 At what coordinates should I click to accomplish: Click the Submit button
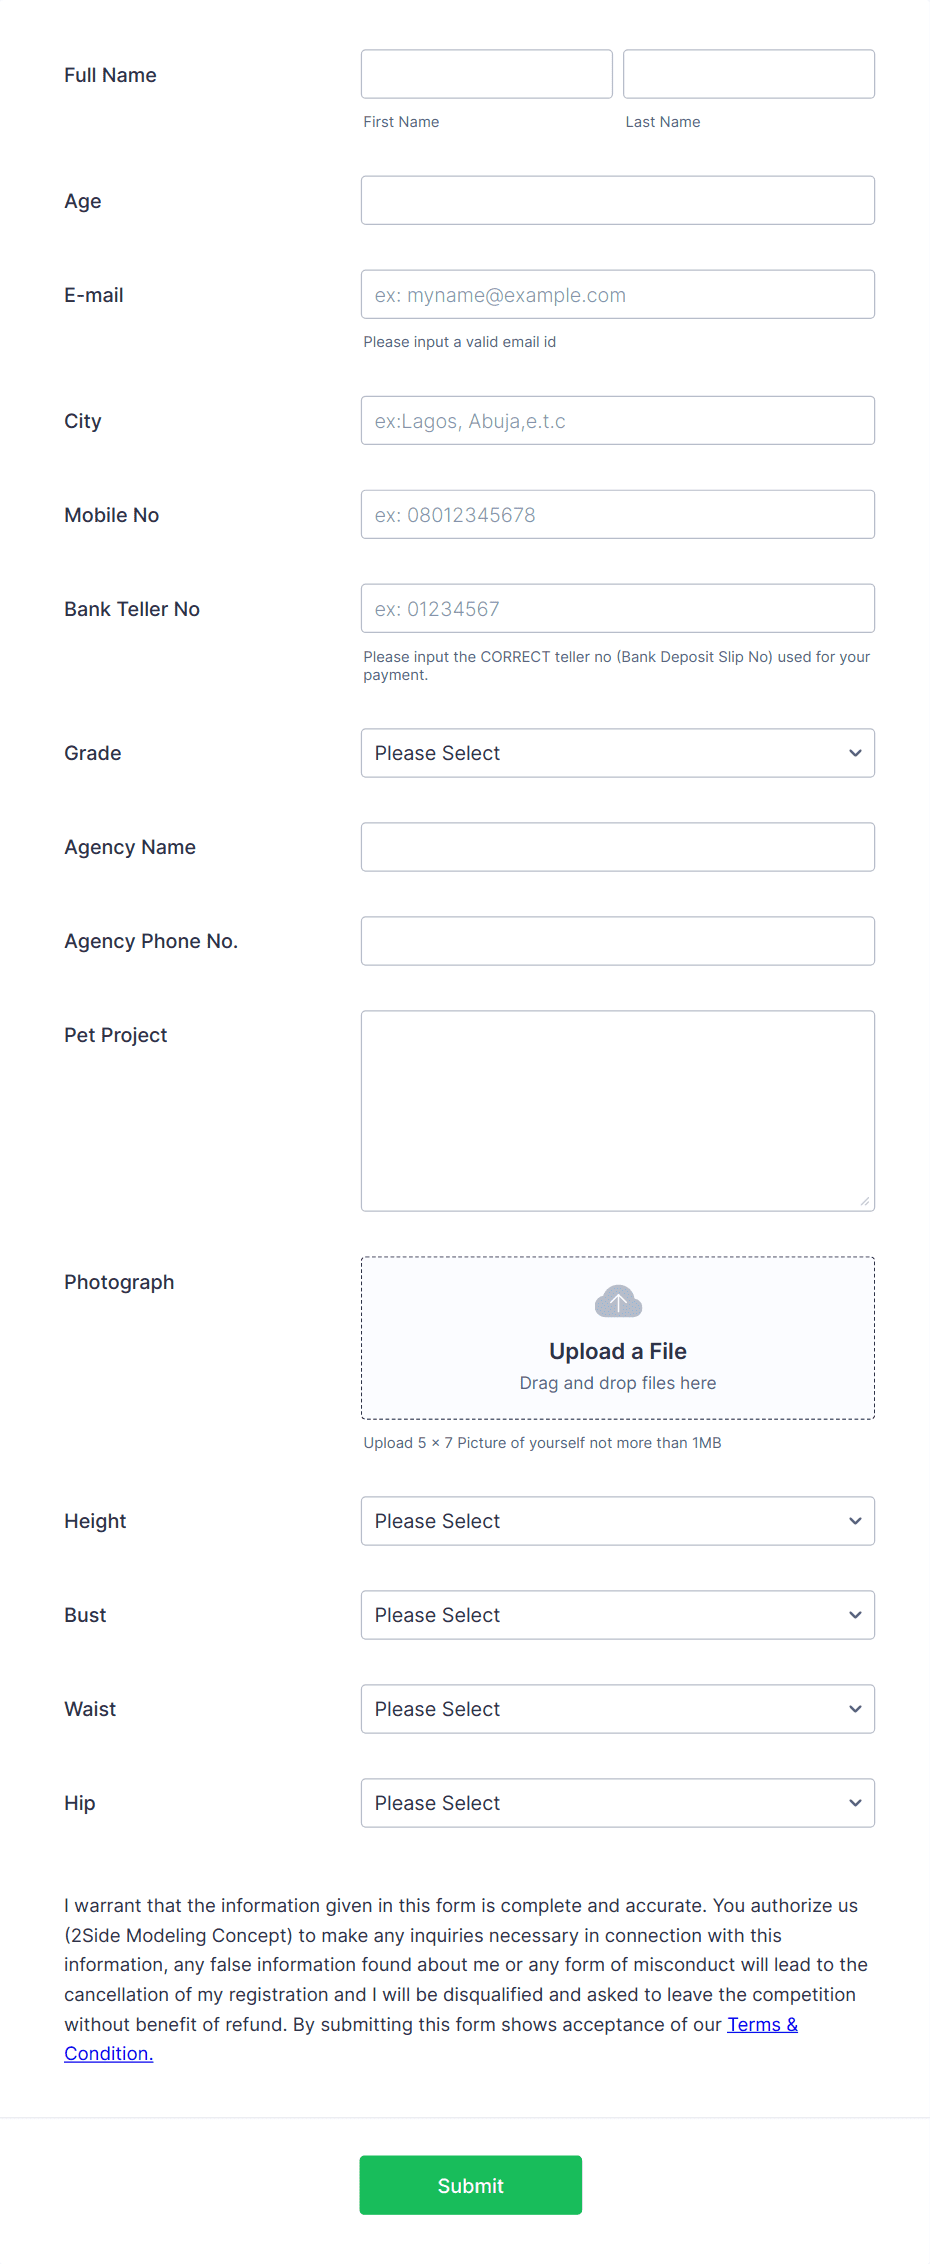click(470, 2185)
